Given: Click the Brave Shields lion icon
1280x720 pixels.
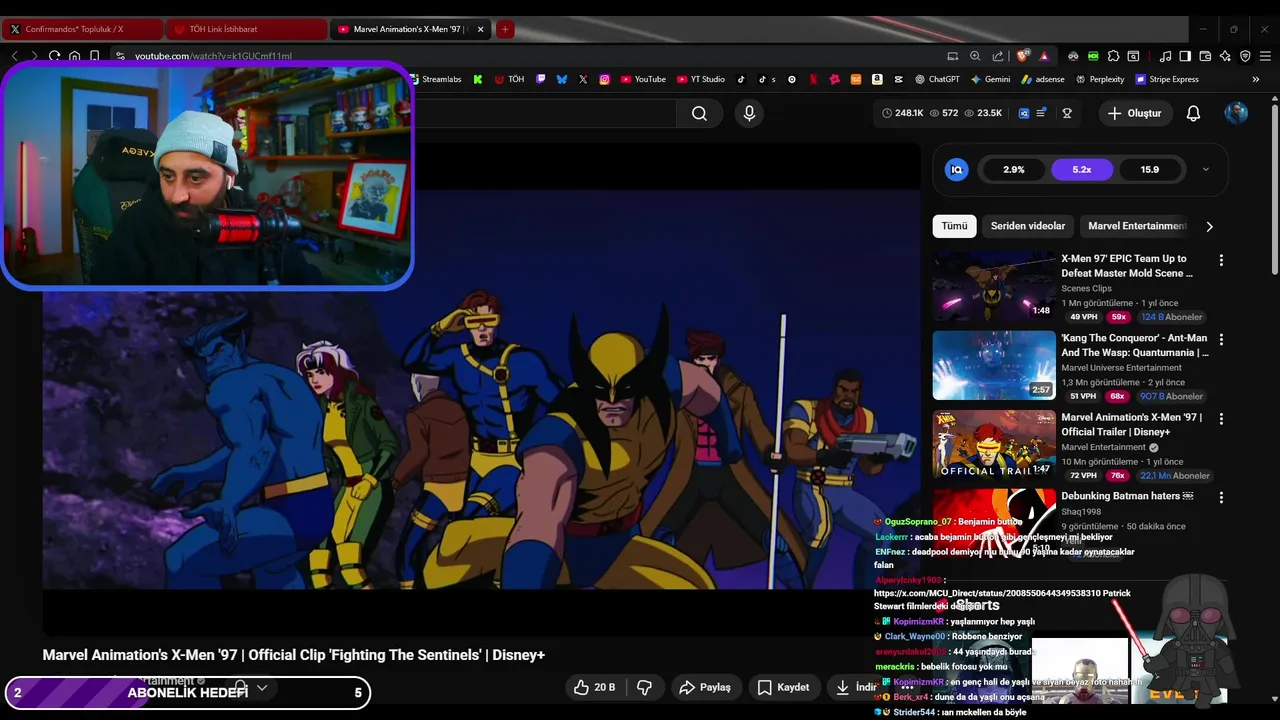Looking at the screenshot, I should click(1024, 56).
